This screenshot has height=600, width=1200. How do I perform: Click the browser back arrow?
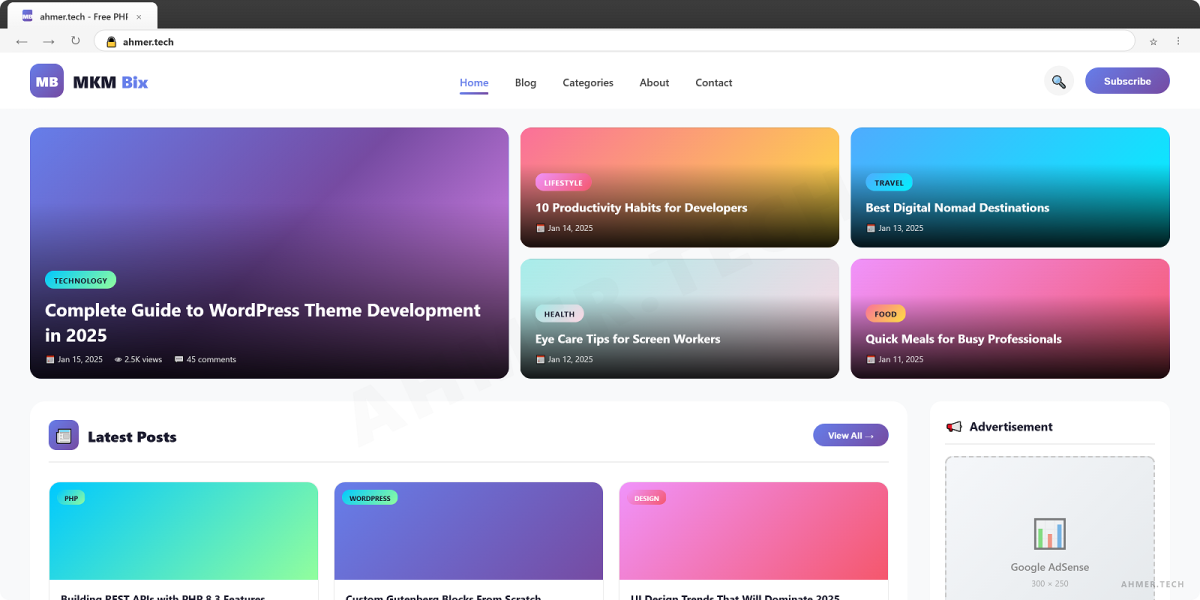[x=22, y=41]
